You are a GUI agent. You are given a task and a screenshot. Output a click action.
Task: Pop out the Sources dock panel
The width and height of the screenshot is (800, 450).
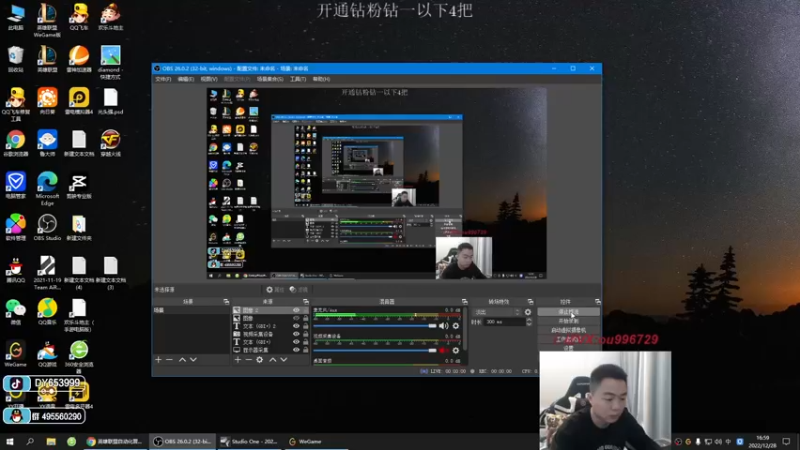[306, 302]
